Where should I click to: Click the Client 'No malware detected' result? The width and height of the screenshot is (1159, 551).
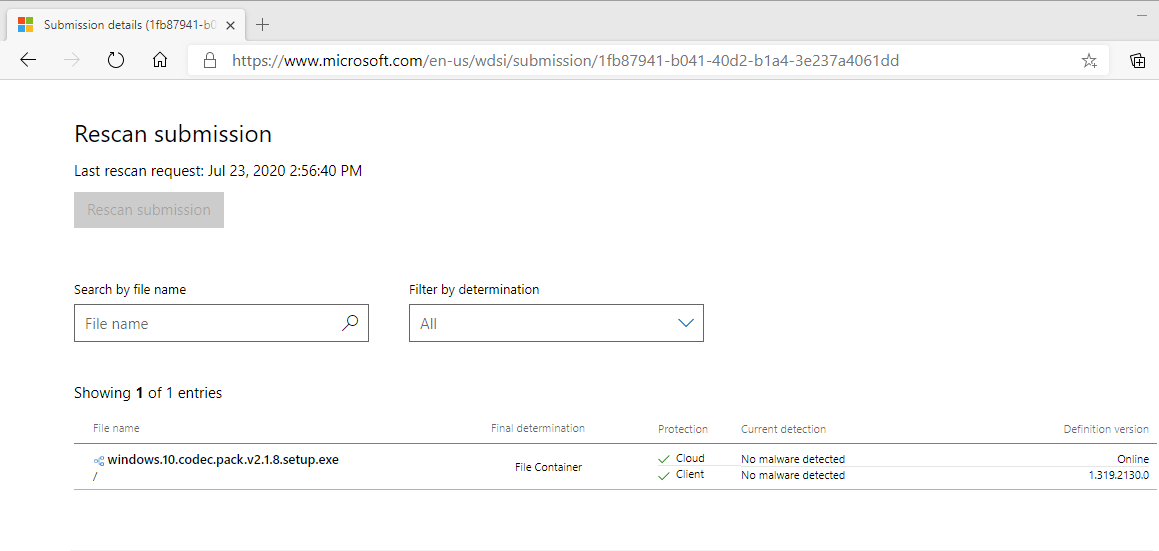792,476
